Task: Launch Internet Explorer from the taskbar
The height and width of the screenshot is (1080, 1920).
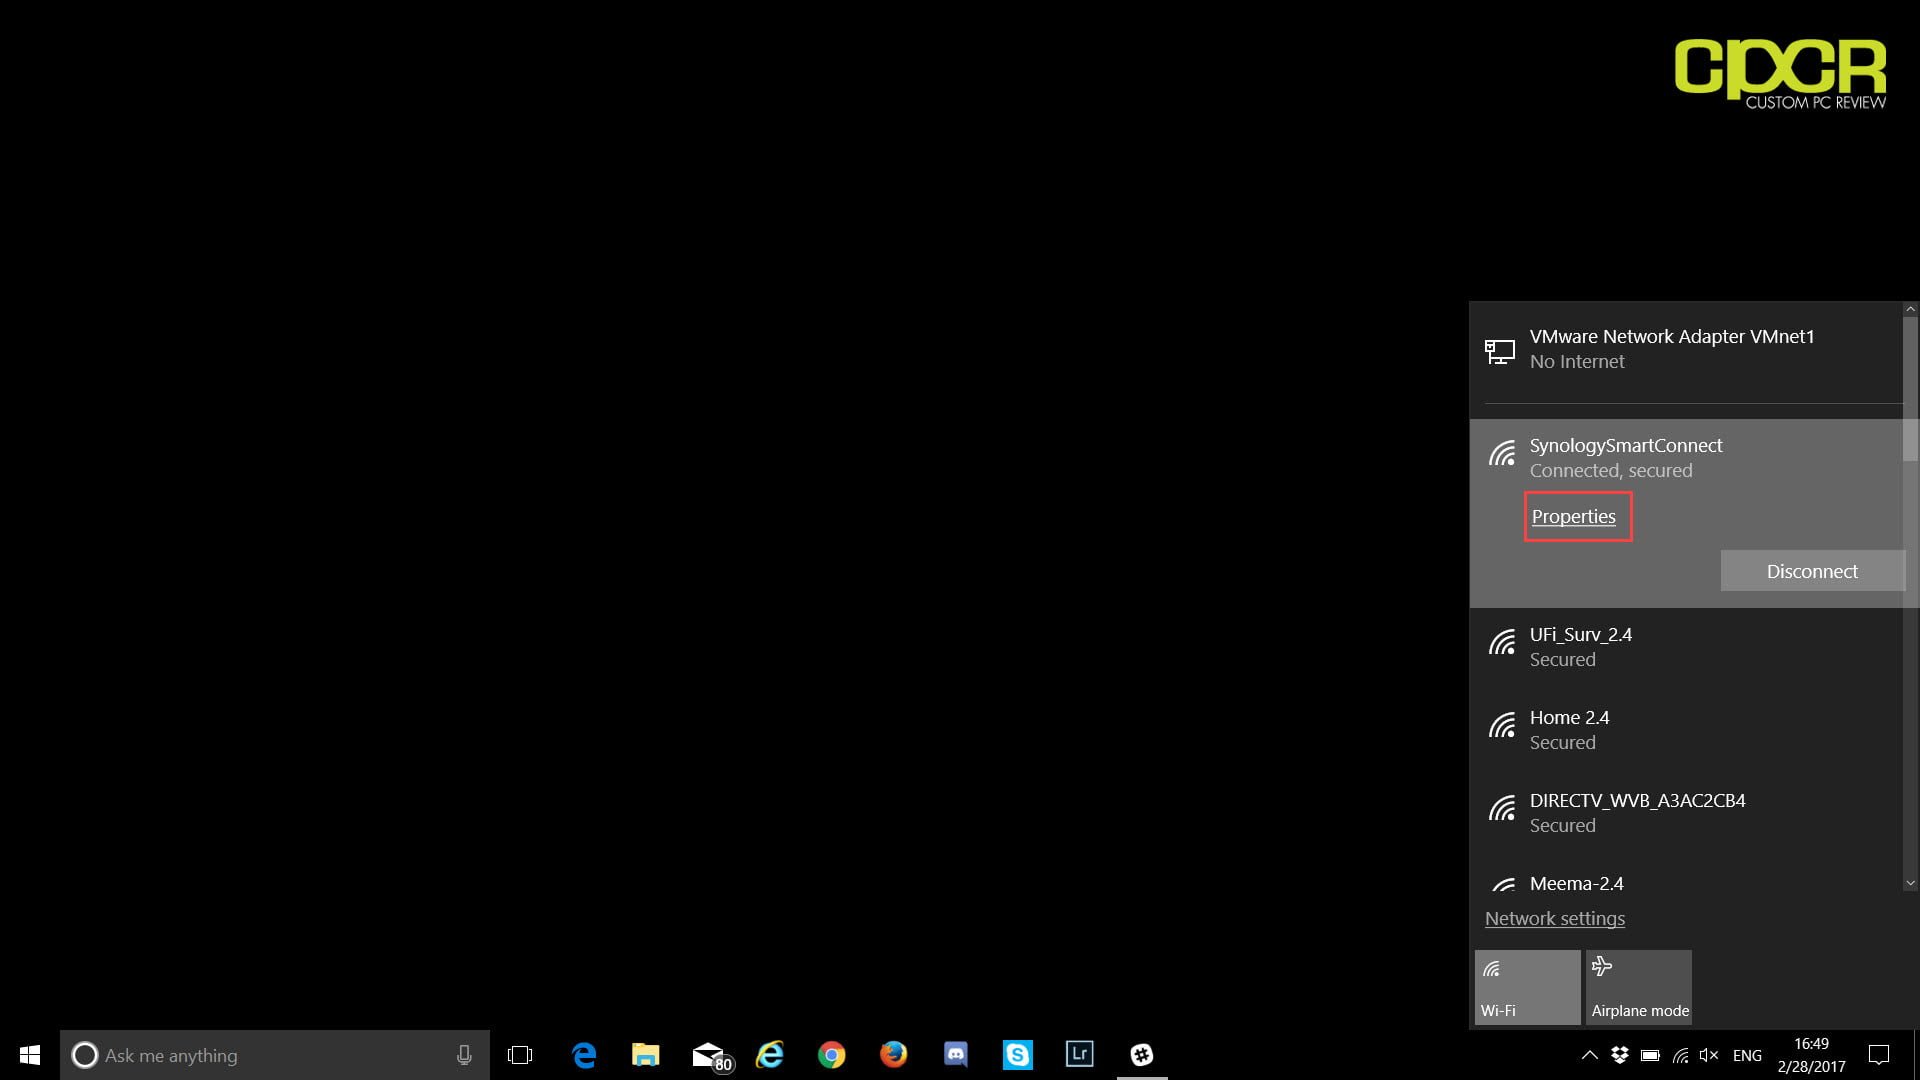Action: point(770,1055)
